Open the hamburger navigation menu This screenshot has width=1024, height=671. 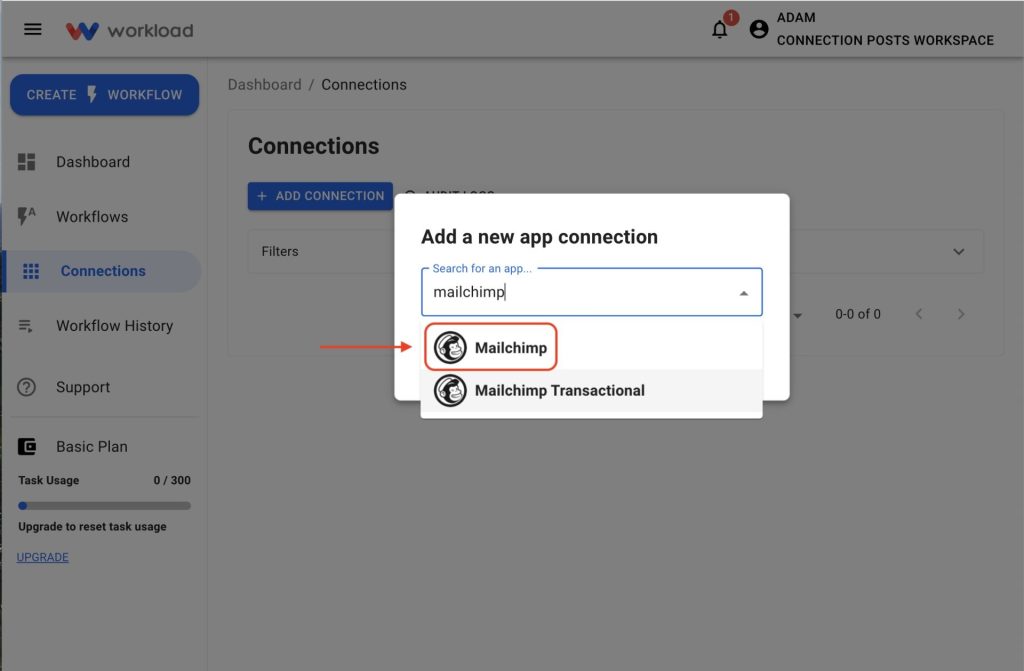[x=33, y=29]
